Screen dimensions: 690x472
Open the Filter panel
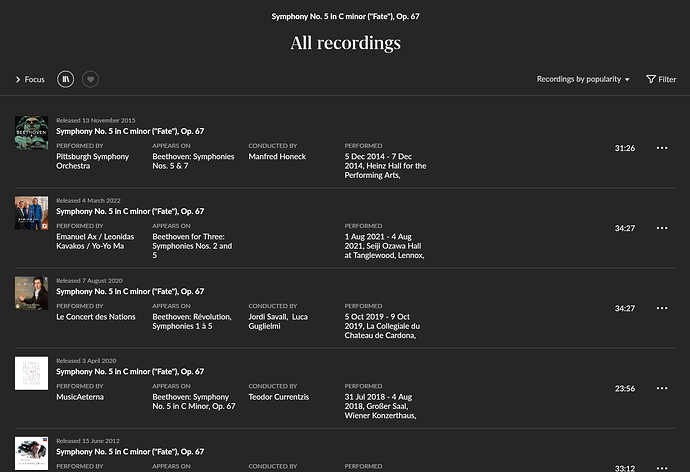661,79
